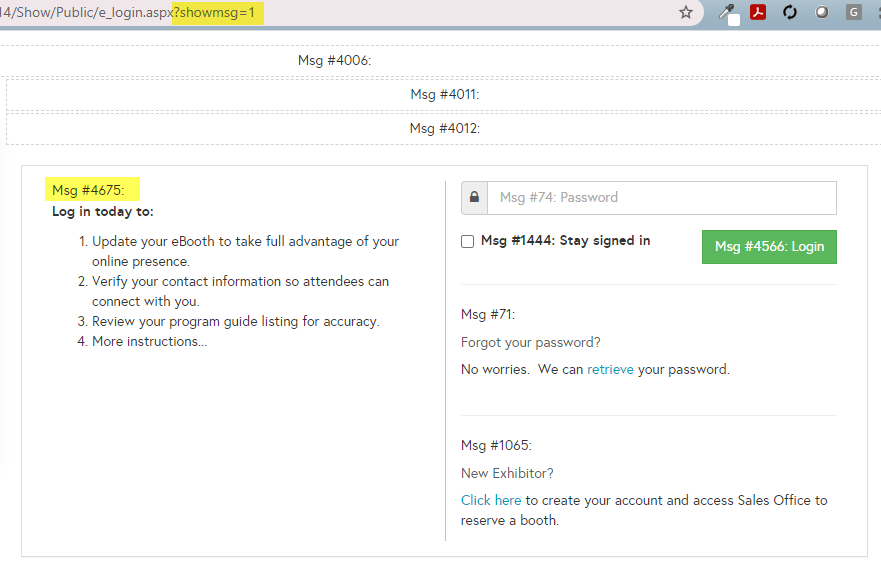Toggle the Stay signed in checkbox
881x569 pixels.
coord(467,241)
